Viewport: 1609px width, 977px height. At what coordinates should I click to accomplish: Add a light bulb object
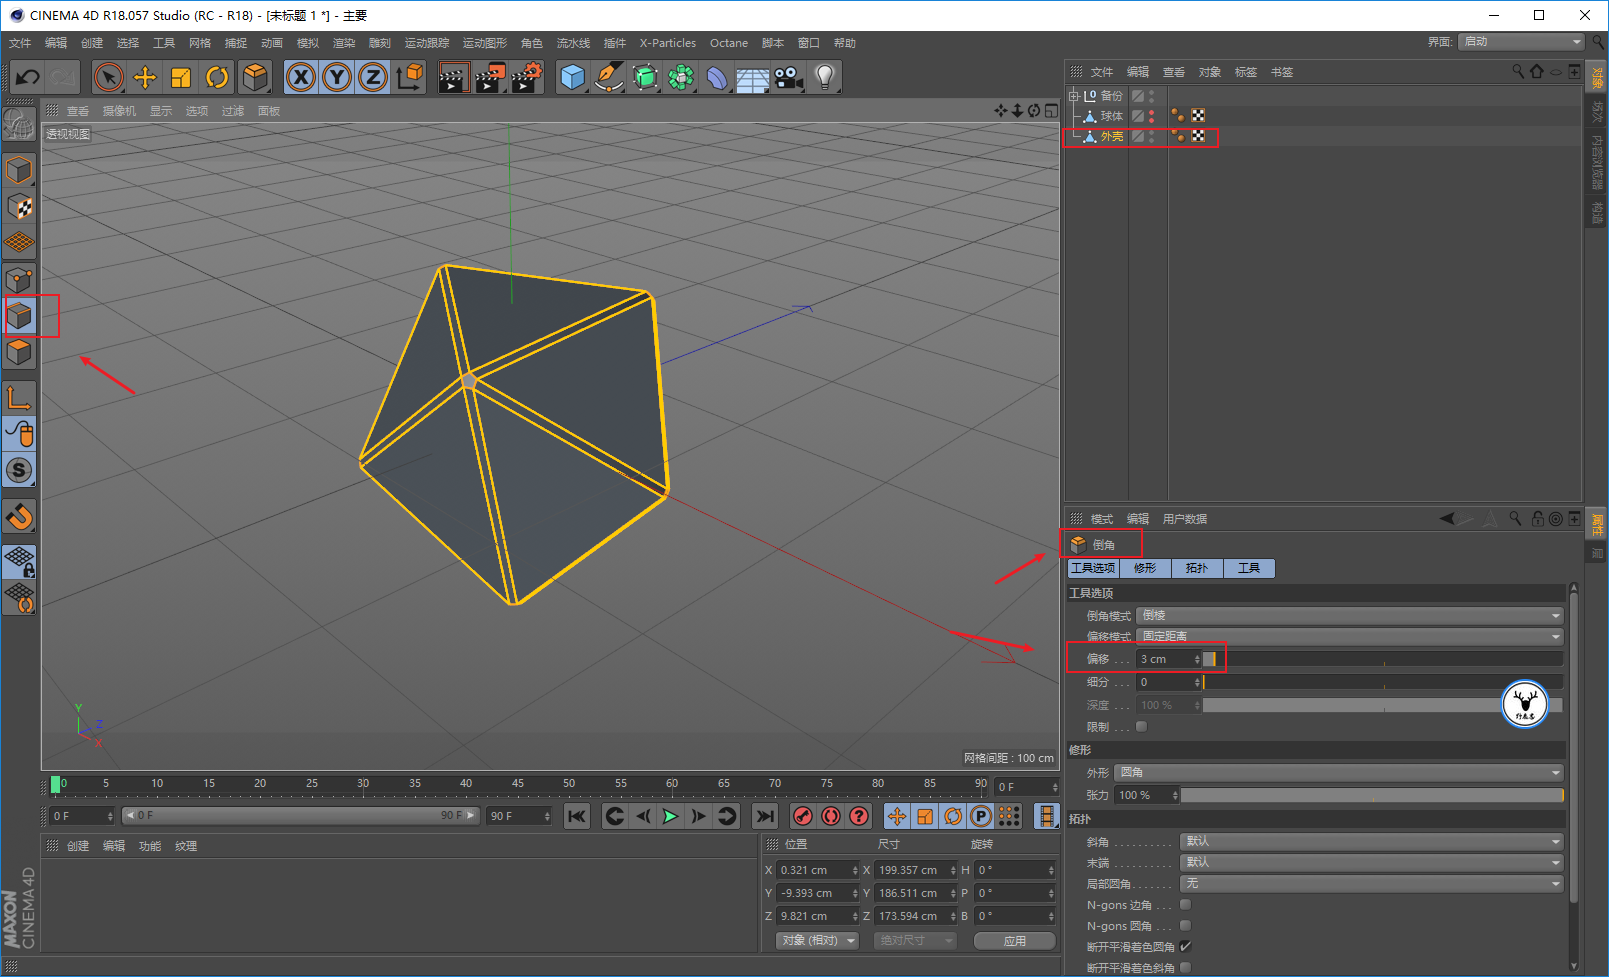pyautogui.click(x=824, y=77)
